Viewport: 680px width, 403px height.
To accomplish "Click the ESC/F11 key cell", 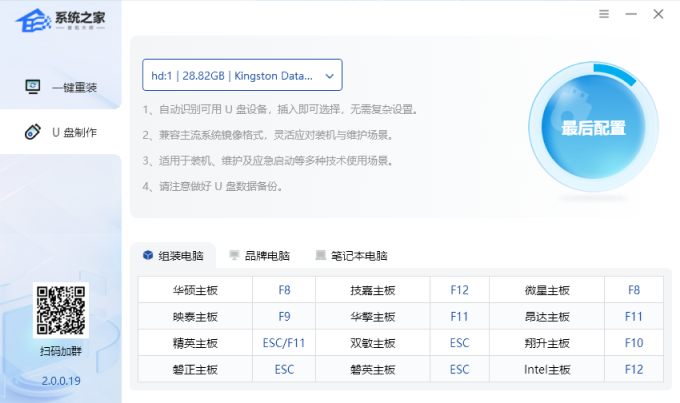I will 284,343.
